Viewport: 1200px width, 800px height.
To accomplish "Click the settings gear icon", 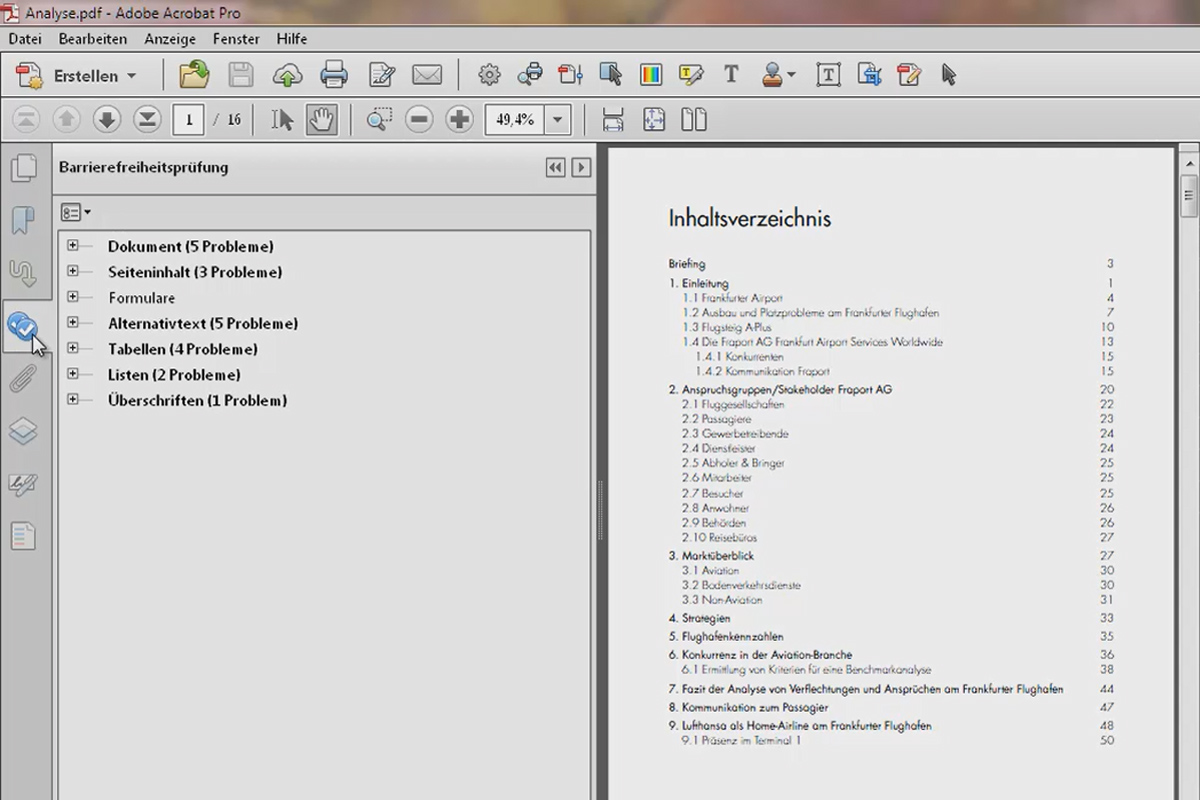I will click(489, 75).
